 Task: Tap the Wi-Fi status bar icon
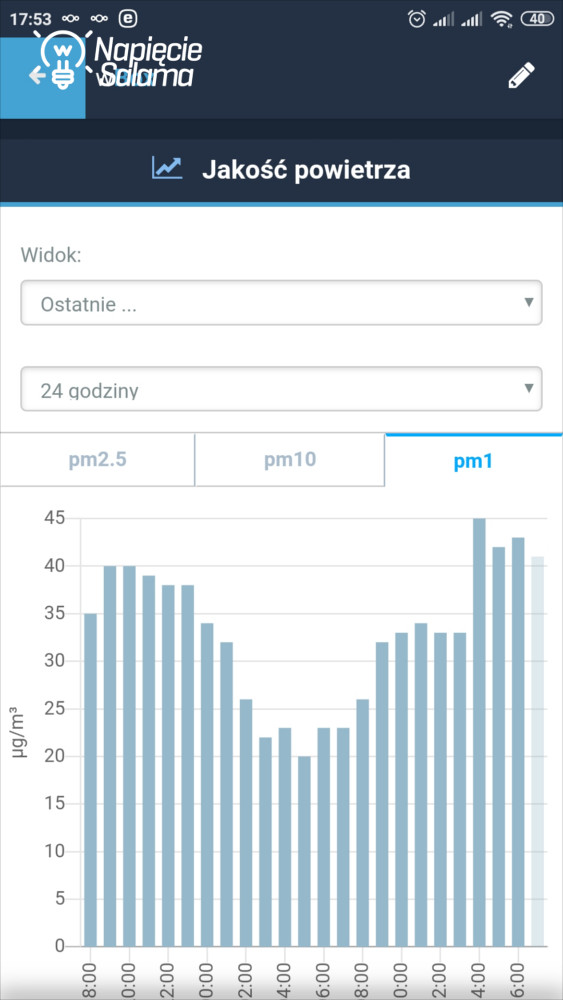pos(502,20)
